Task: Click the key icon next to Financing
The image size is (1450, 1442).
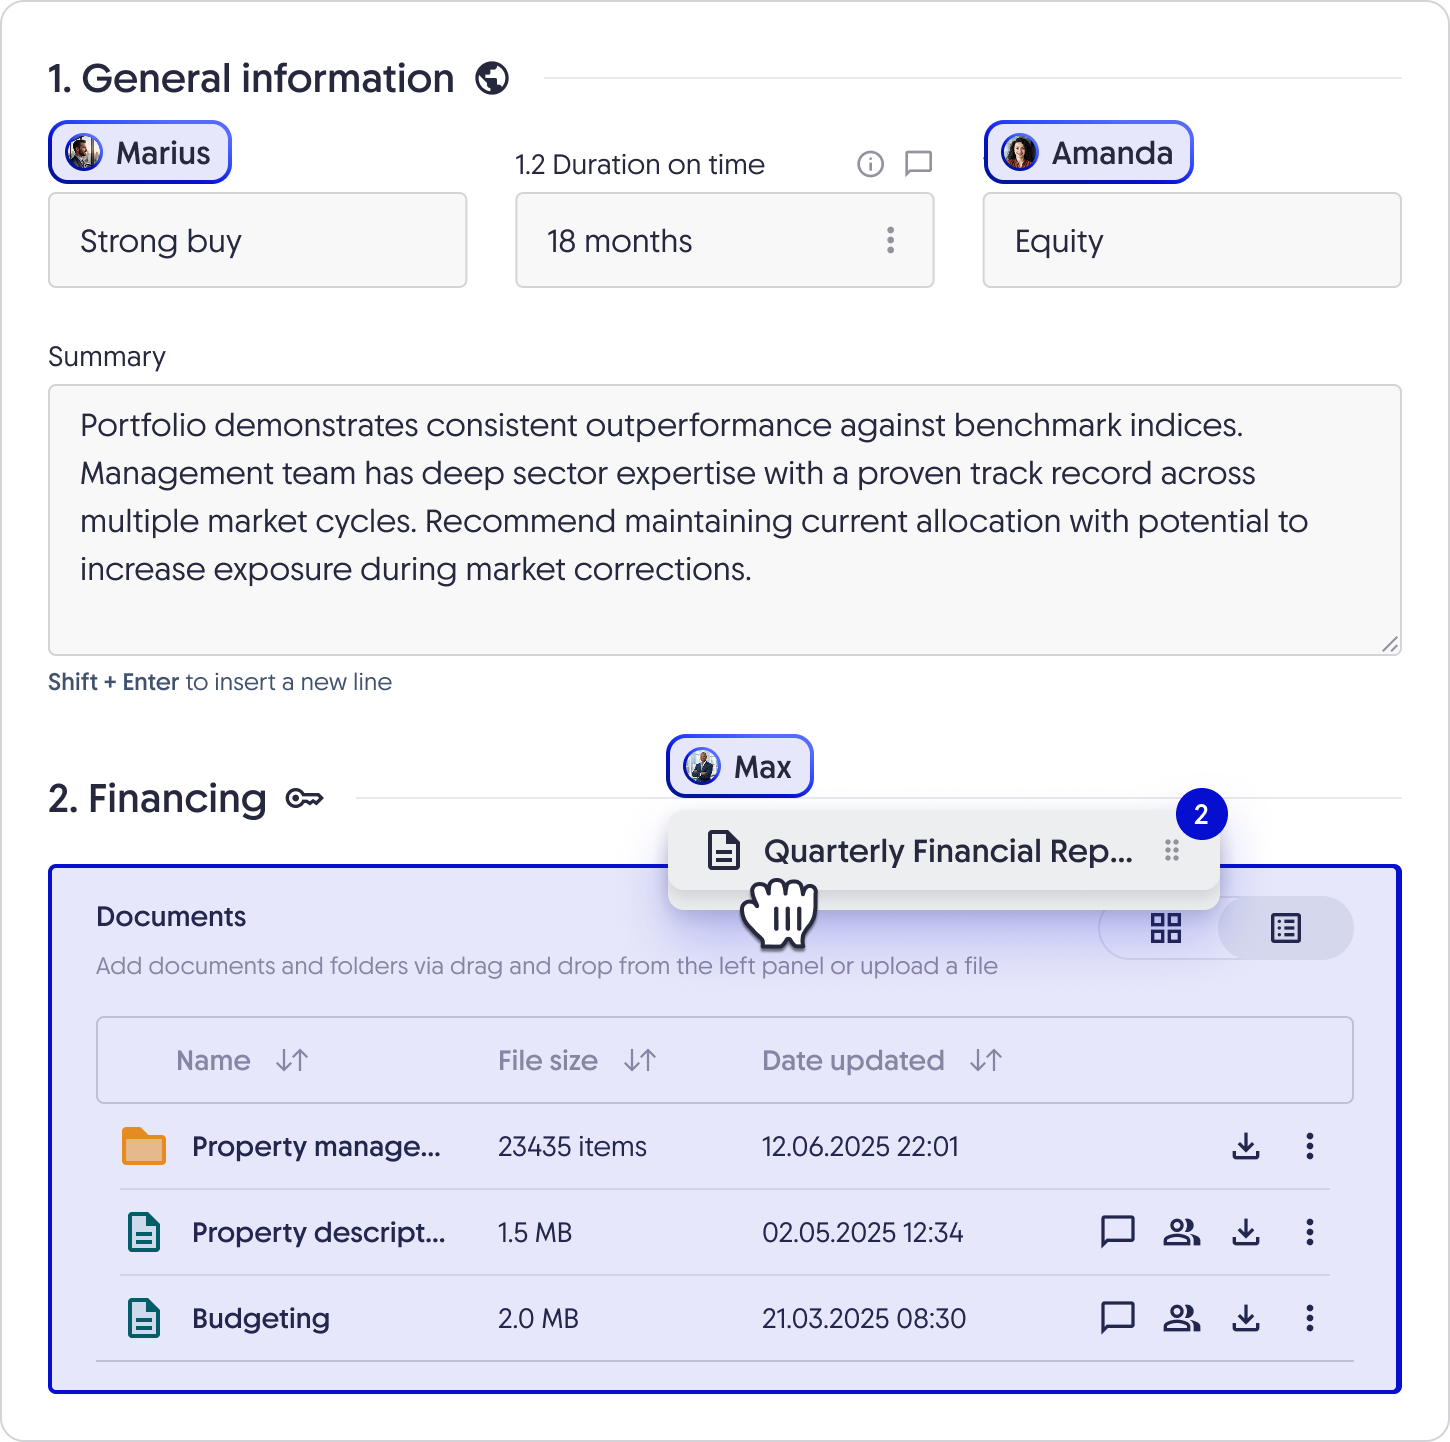Action: coord(304,799)
